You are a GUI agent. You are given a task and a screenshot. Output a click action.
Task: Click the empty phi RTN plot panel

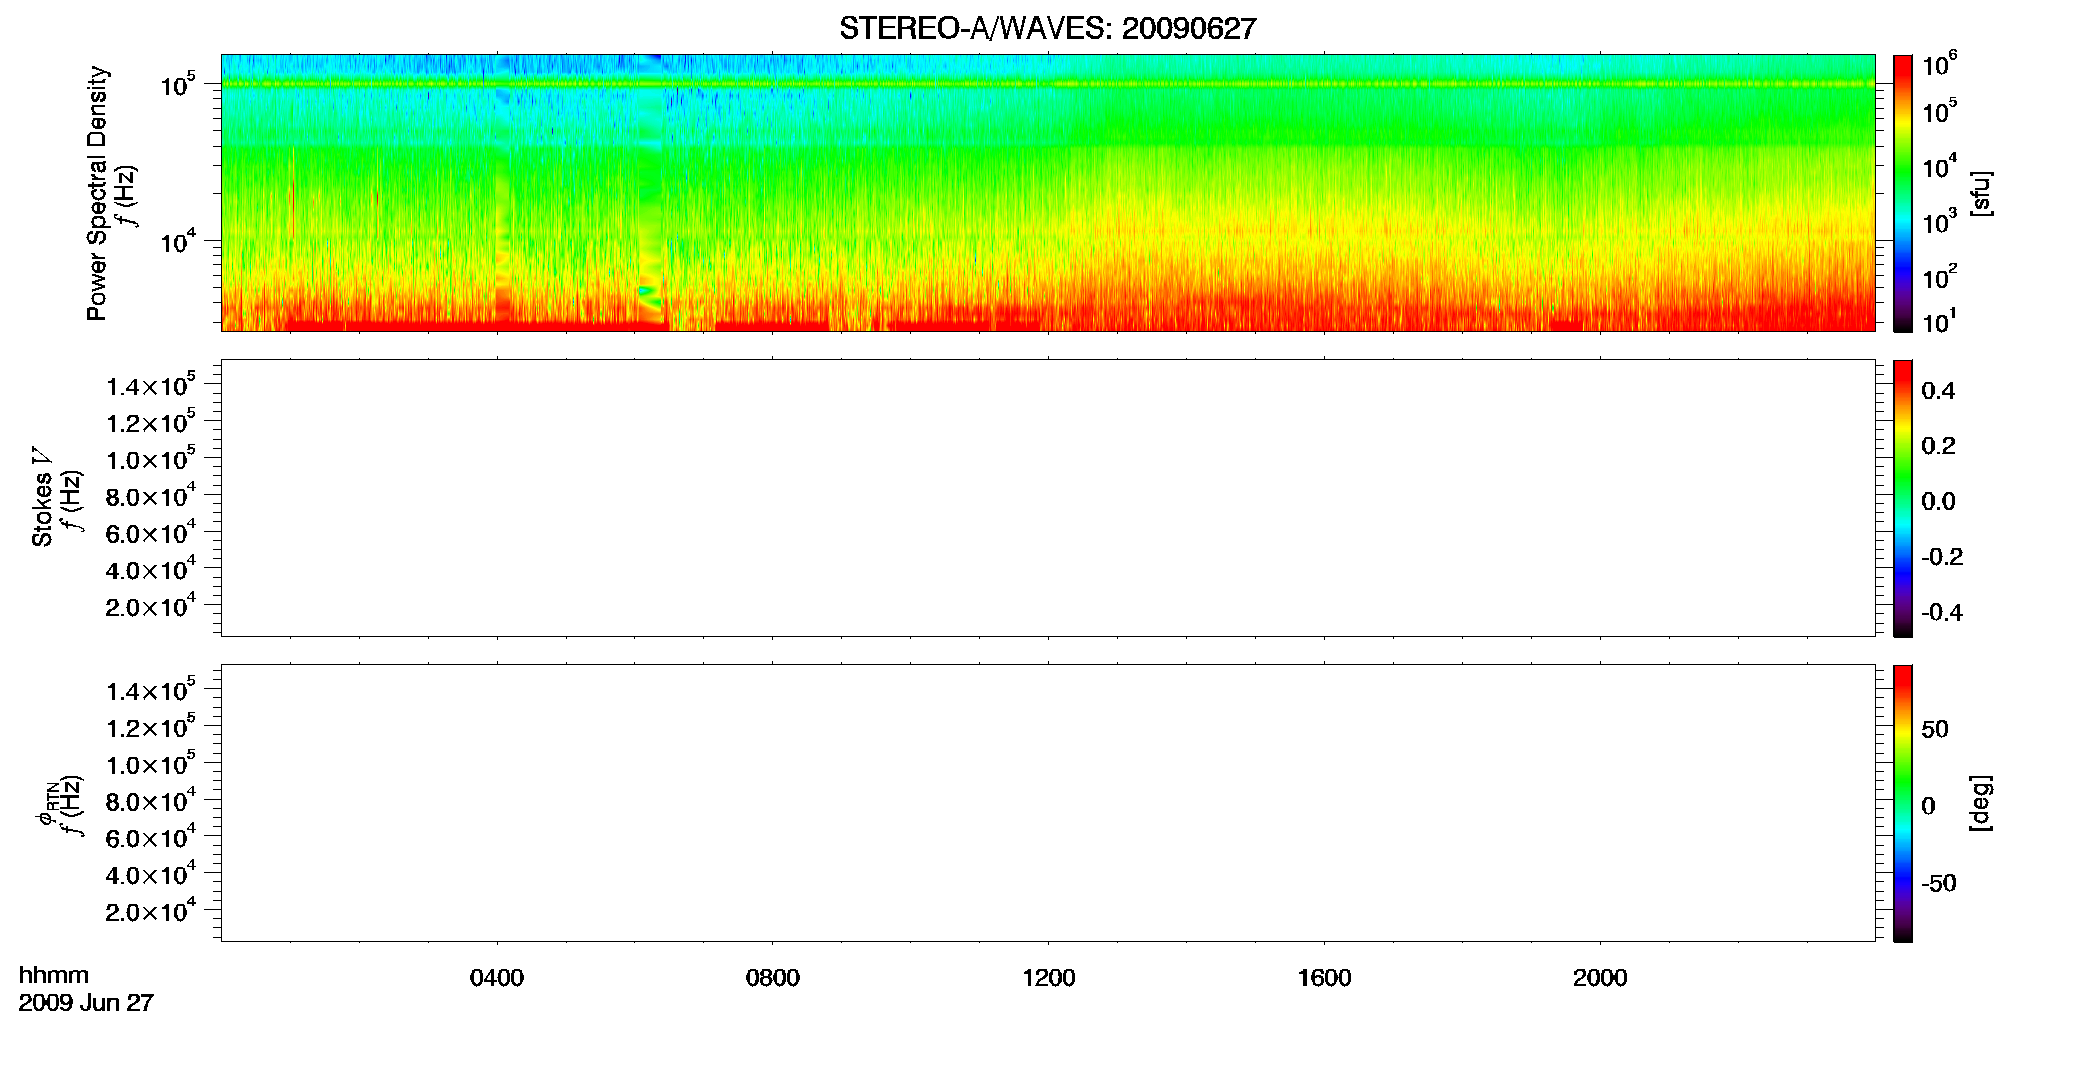pos(1048,803)
